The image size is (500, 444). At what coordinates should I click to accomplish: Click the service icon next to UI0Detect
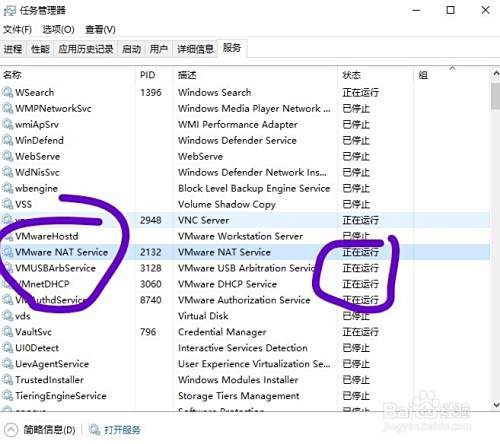tap(8, 348)
